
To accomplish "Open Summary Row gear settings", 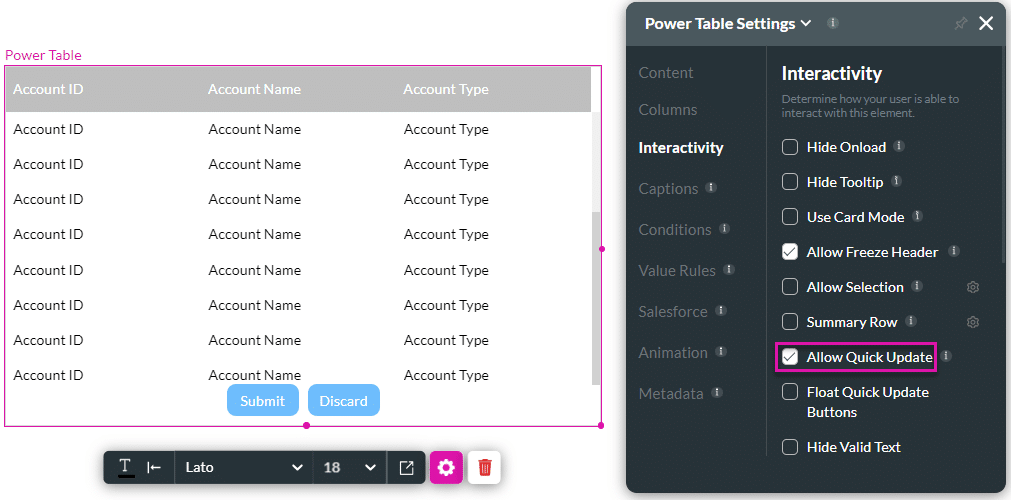I will click(x=973, y=323).
